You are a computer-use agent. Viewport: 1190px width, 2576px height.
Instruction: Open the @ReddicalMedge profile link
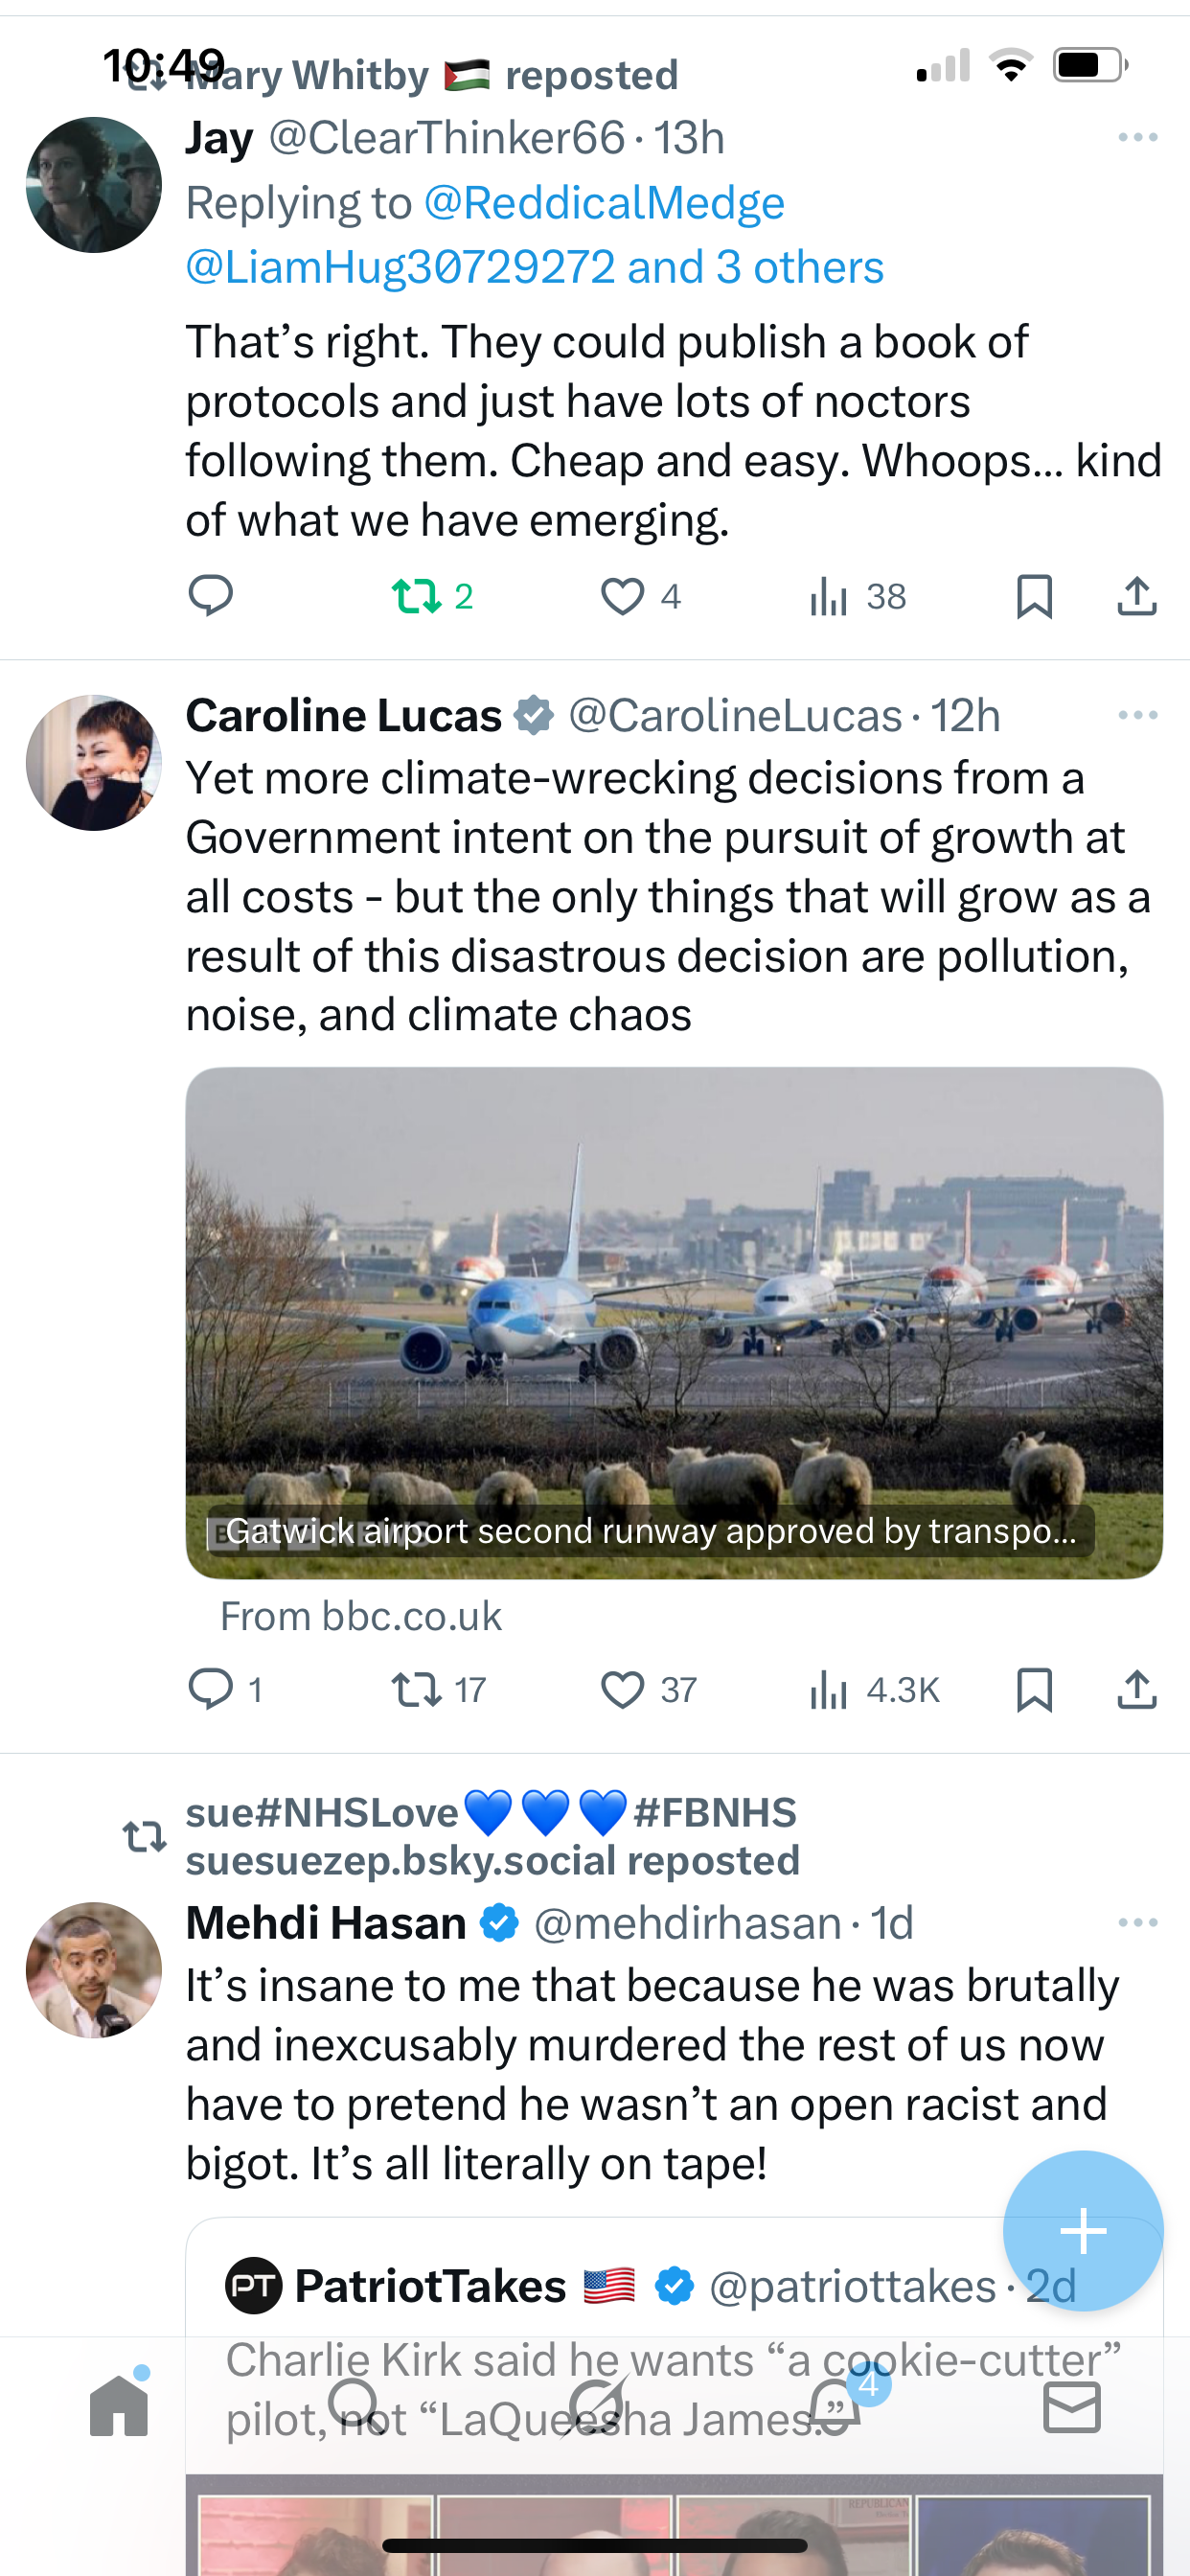click(x=604, y=203)
